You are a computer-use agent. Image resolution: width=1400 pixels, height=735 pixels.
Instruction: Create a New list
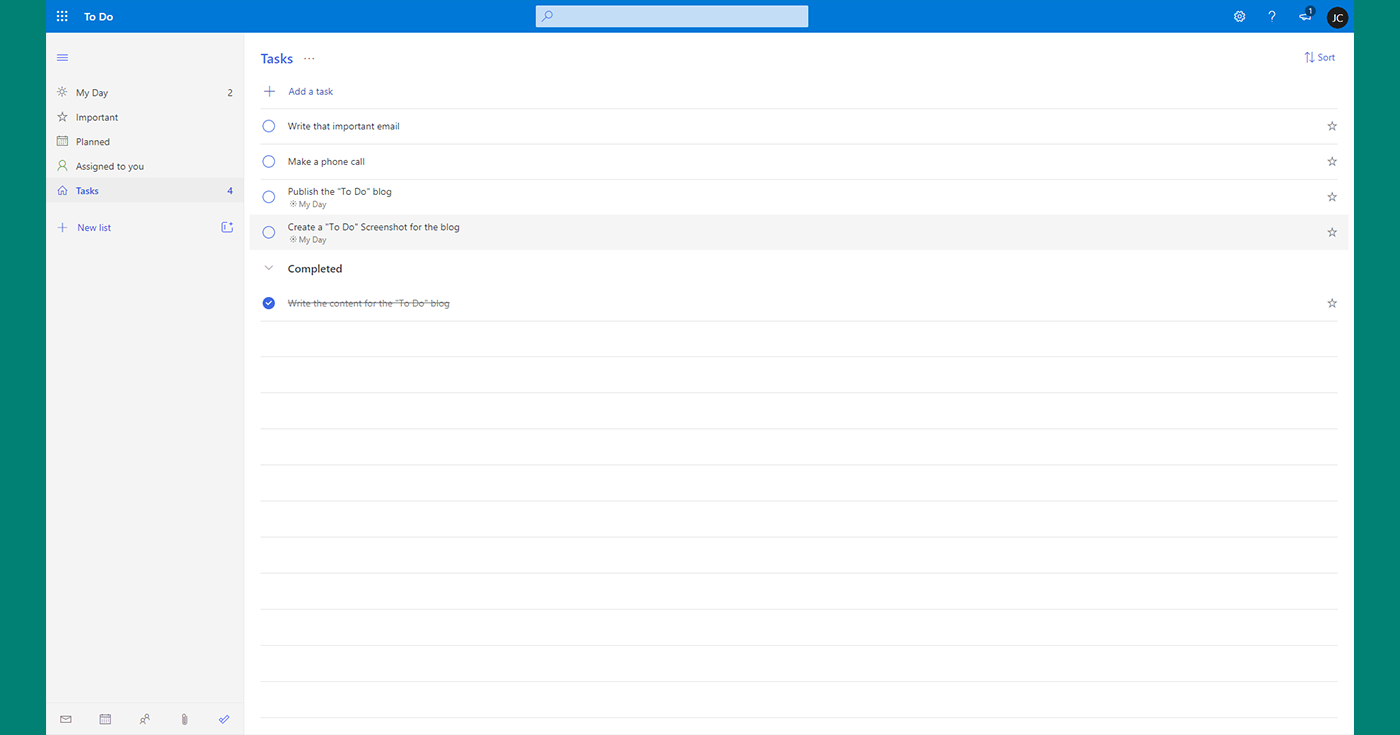pyautogui.click(x=93, y=227)
